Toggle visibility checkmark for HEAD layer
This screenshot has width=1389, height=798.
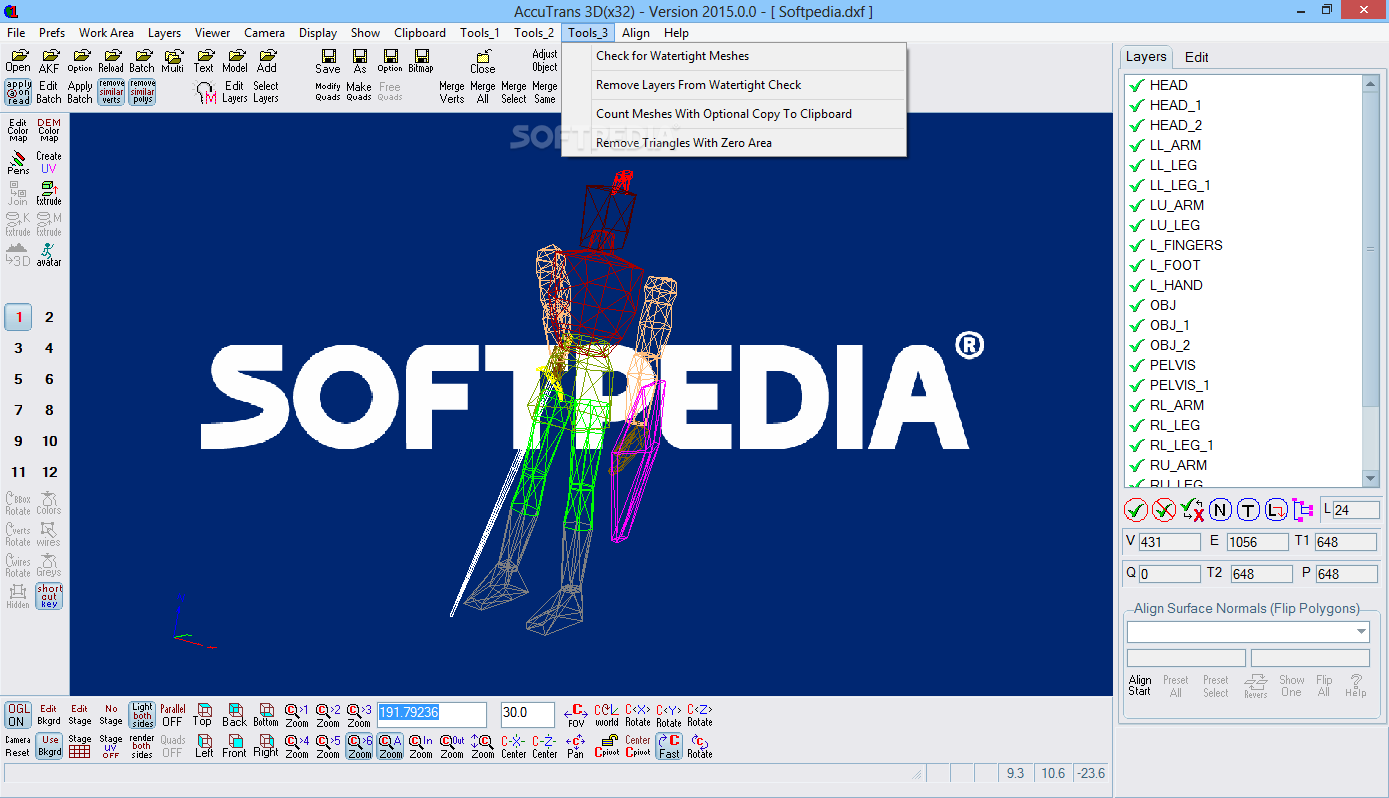1136,85
